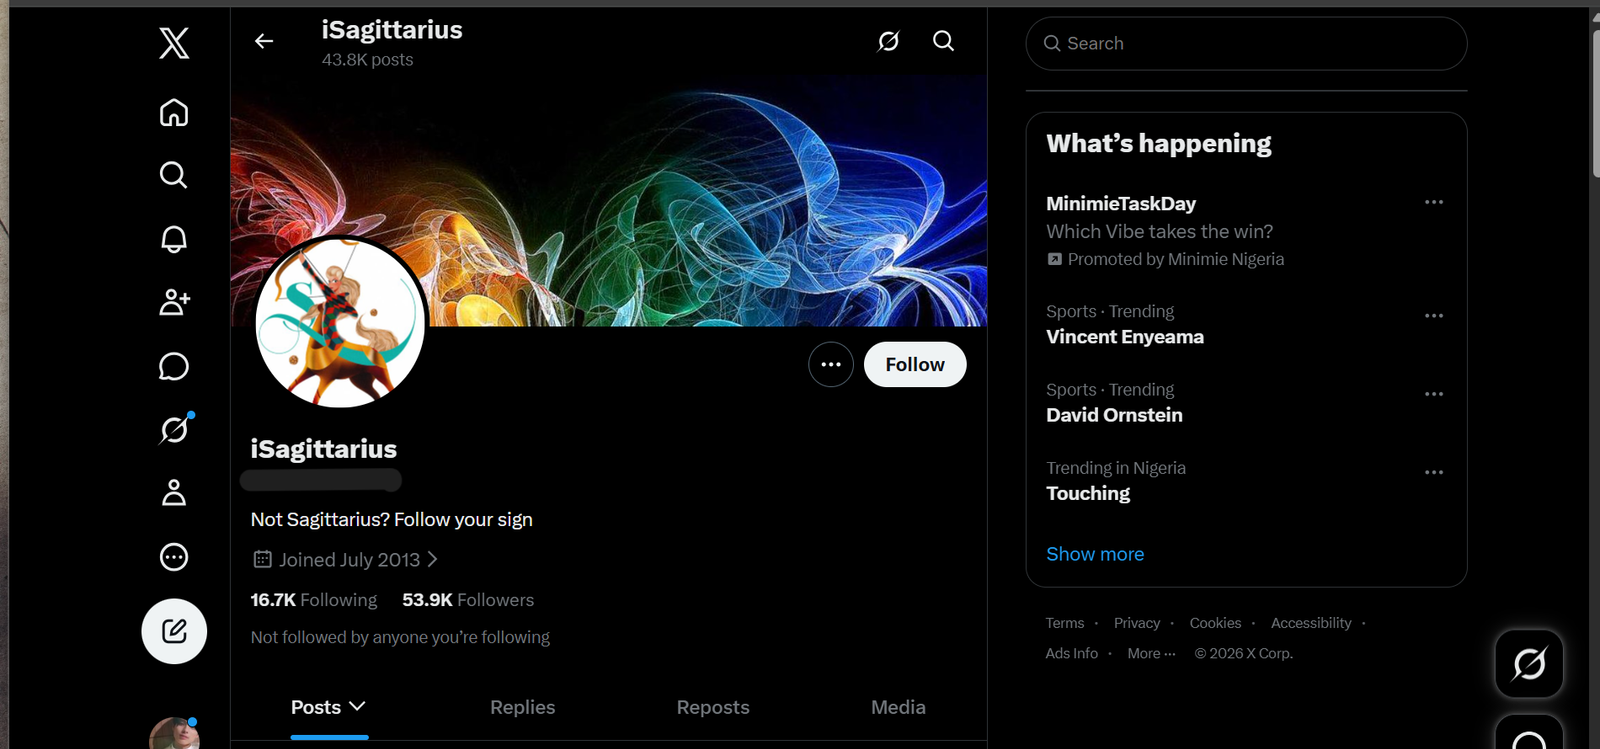The width and height of the screenshot is (1600, 749).
Task: Open the Posts tab dropdown
Action: click(328, 707)
